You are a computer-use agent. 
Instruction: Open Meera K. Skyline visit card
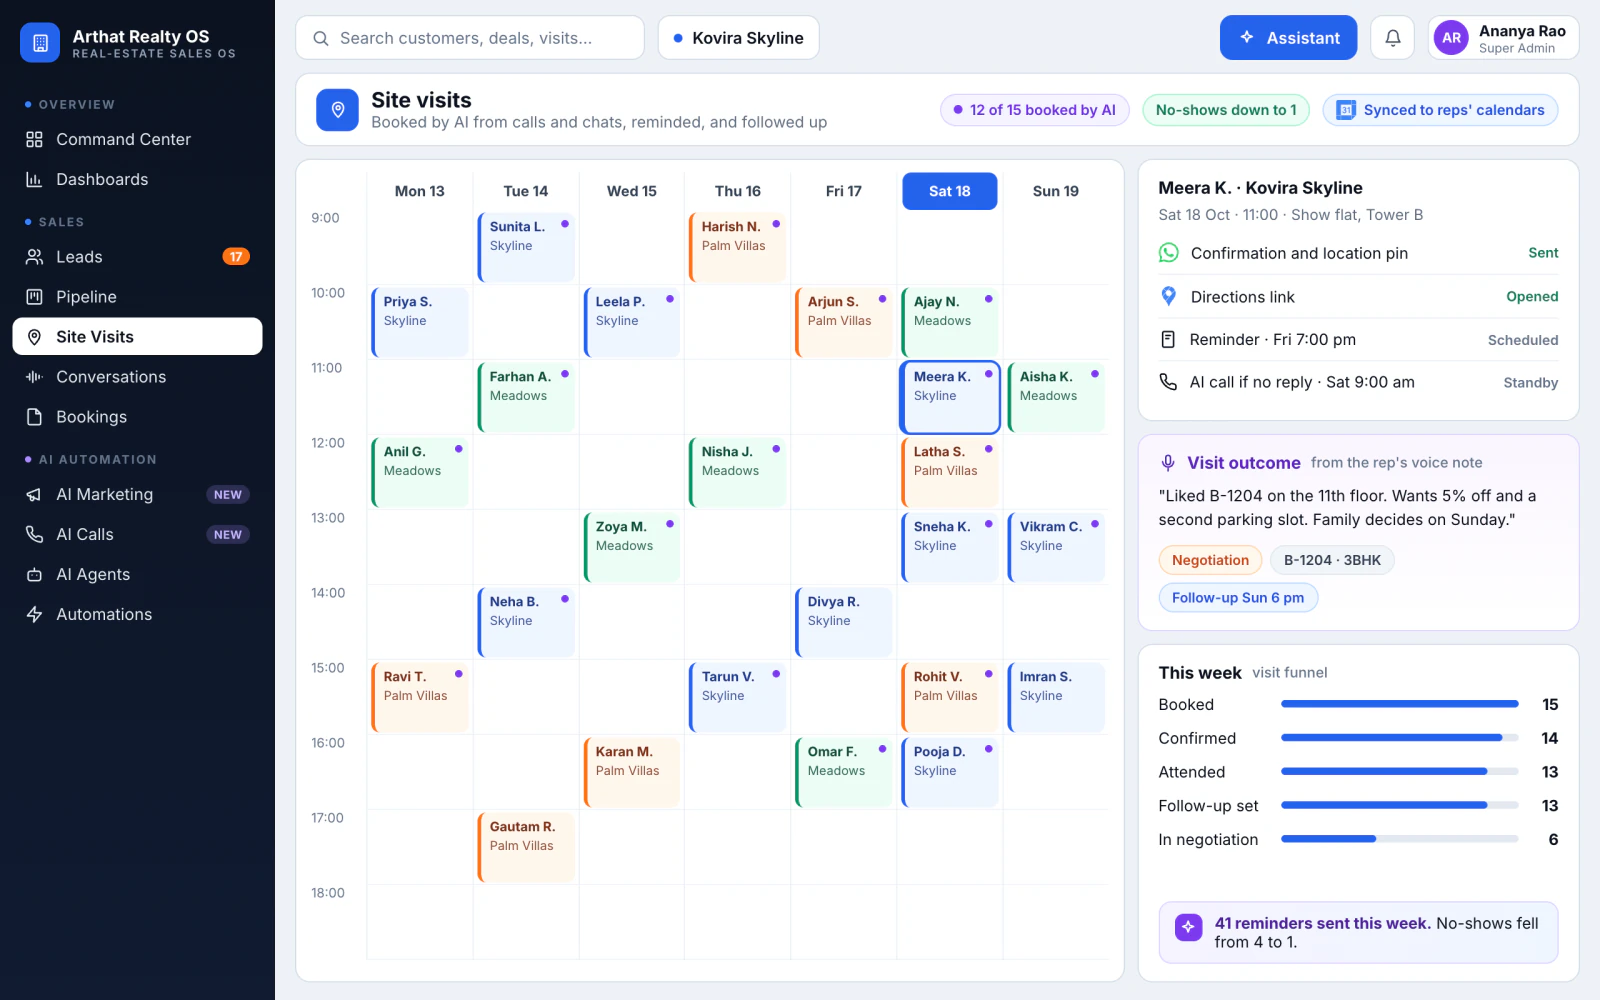point(950,397)
